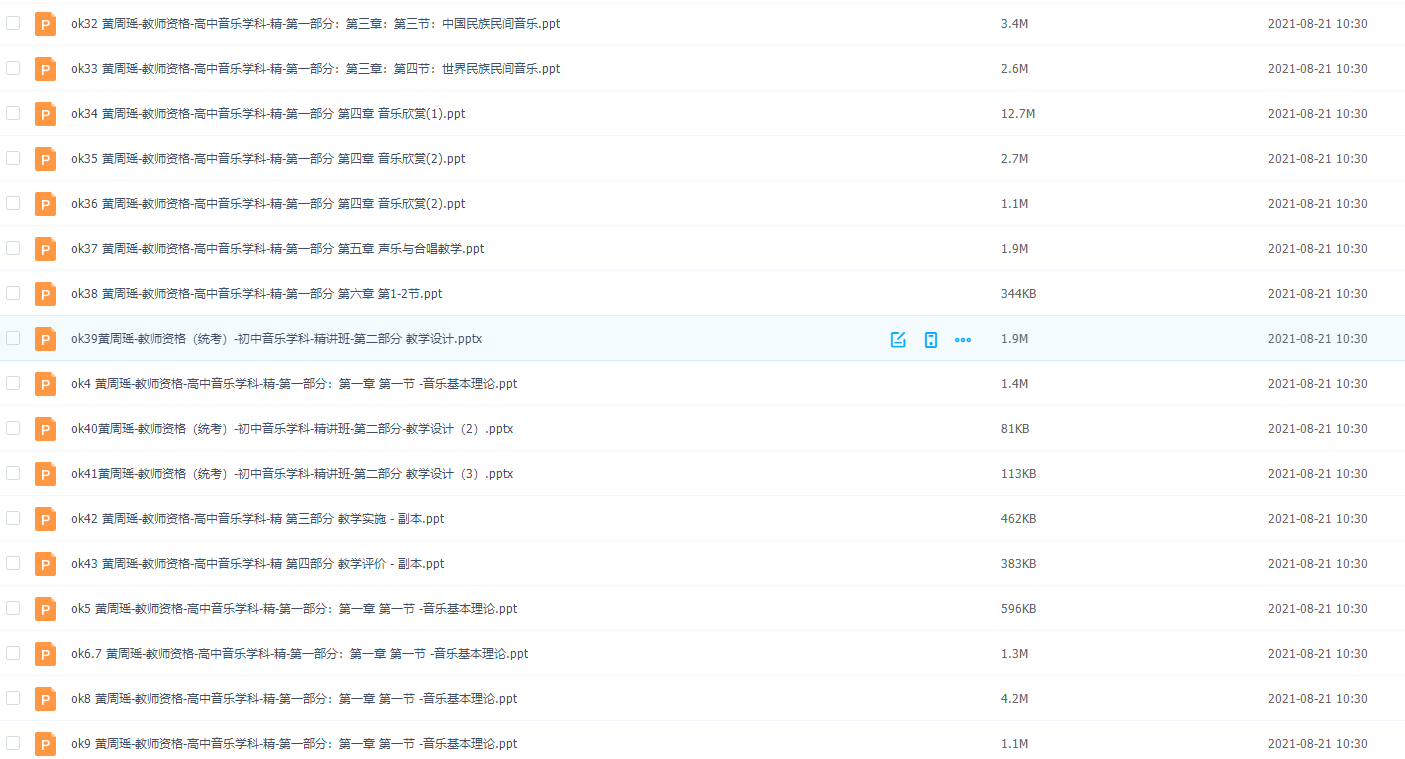Open ok6.7 音乐基本理论 file link
Image resolution: width=1405 pixels, height=759 pixels.
(x=298, y=653)
